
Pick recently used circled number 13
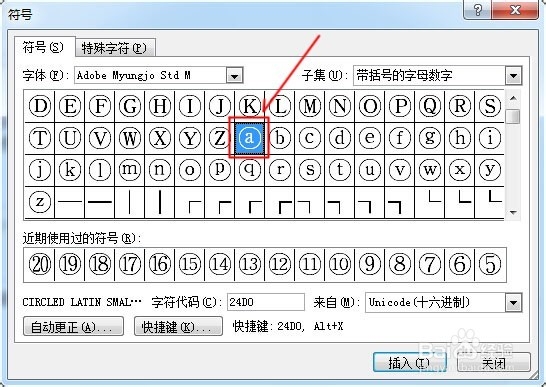point(250,264)
